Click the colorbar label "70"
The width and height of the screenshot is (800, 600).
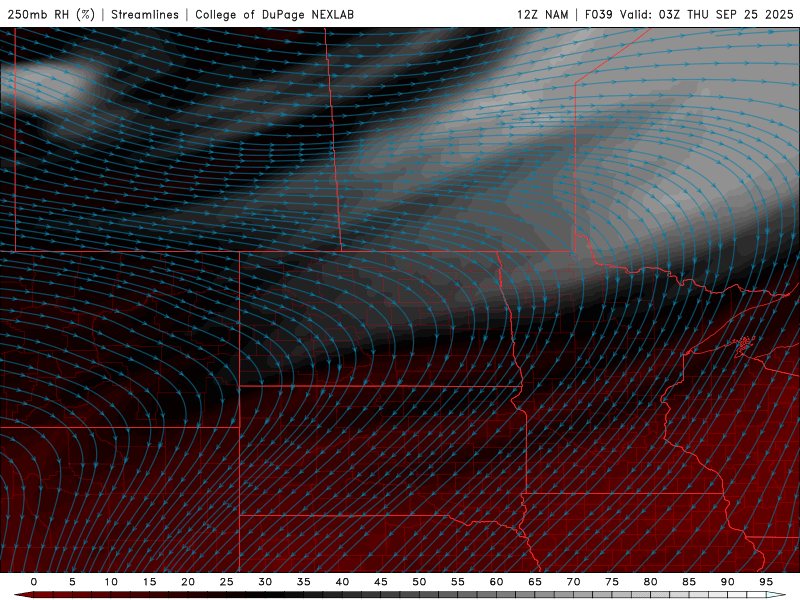coord(573,582)
